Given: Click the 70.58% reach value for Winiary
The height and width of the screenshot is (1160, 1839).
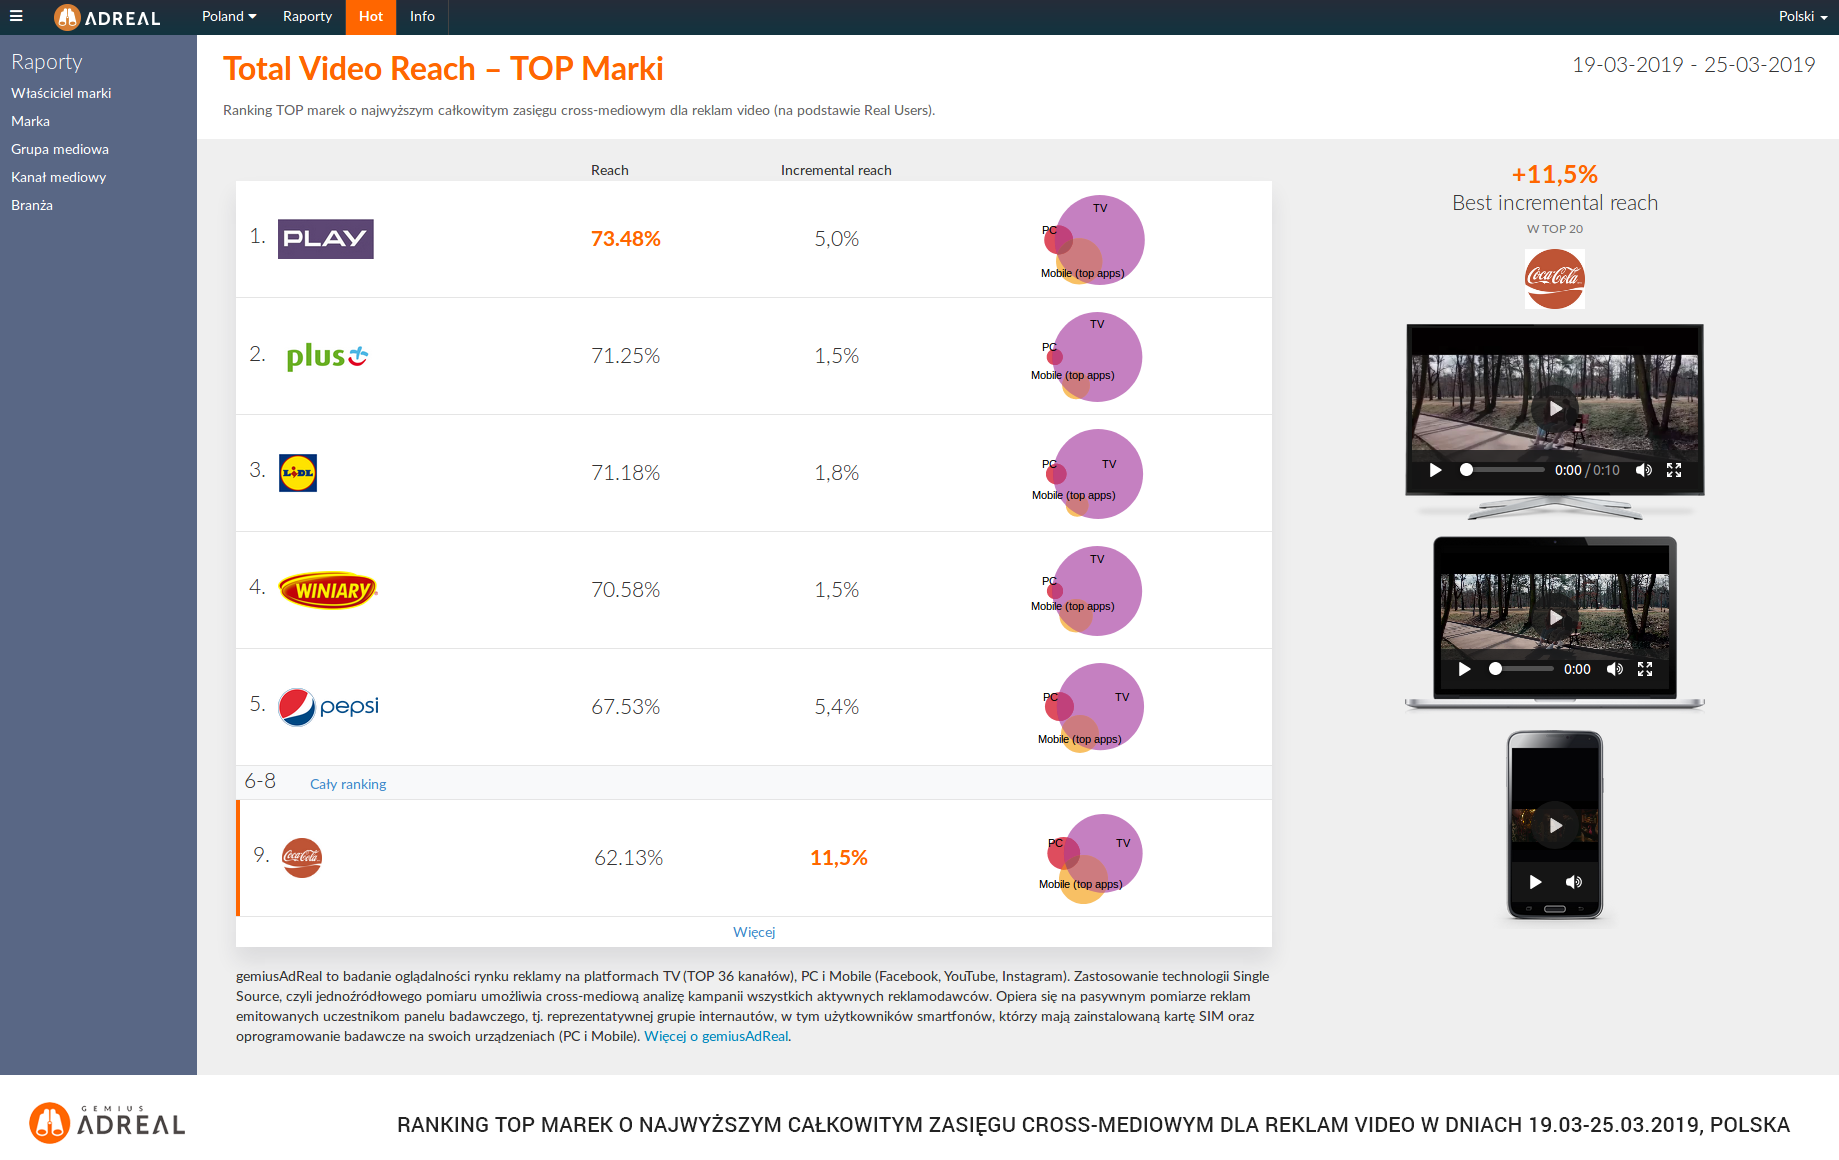Looking at the screenshot, I should 626,590.
